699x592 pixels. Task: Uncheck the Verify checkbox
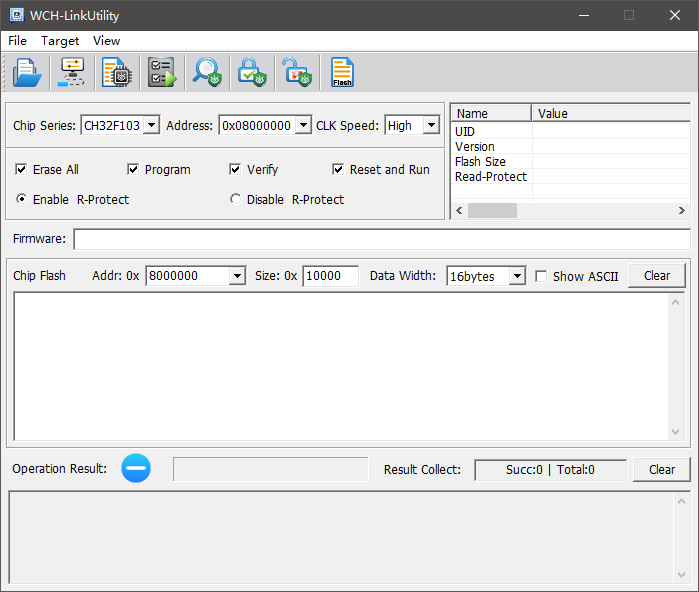point(235,169)
